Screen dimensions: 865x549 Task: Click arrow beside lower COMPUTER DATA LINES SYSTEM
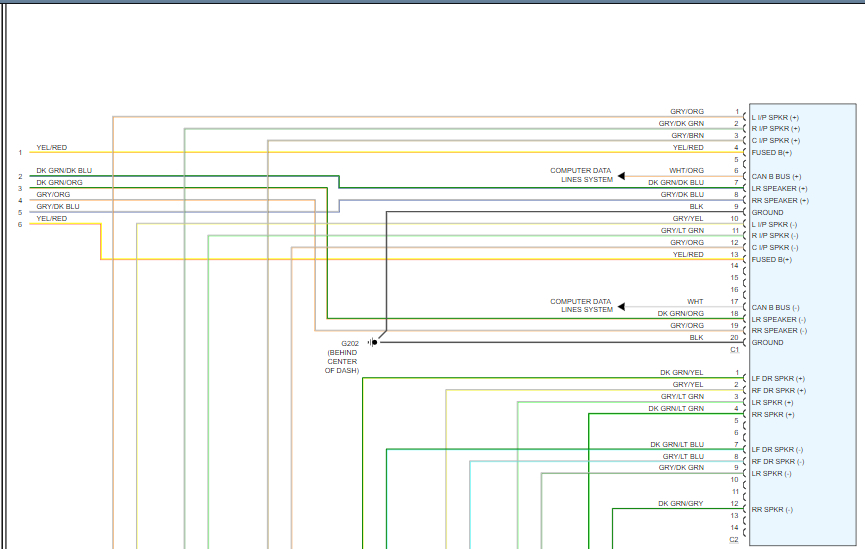point(621,307)
